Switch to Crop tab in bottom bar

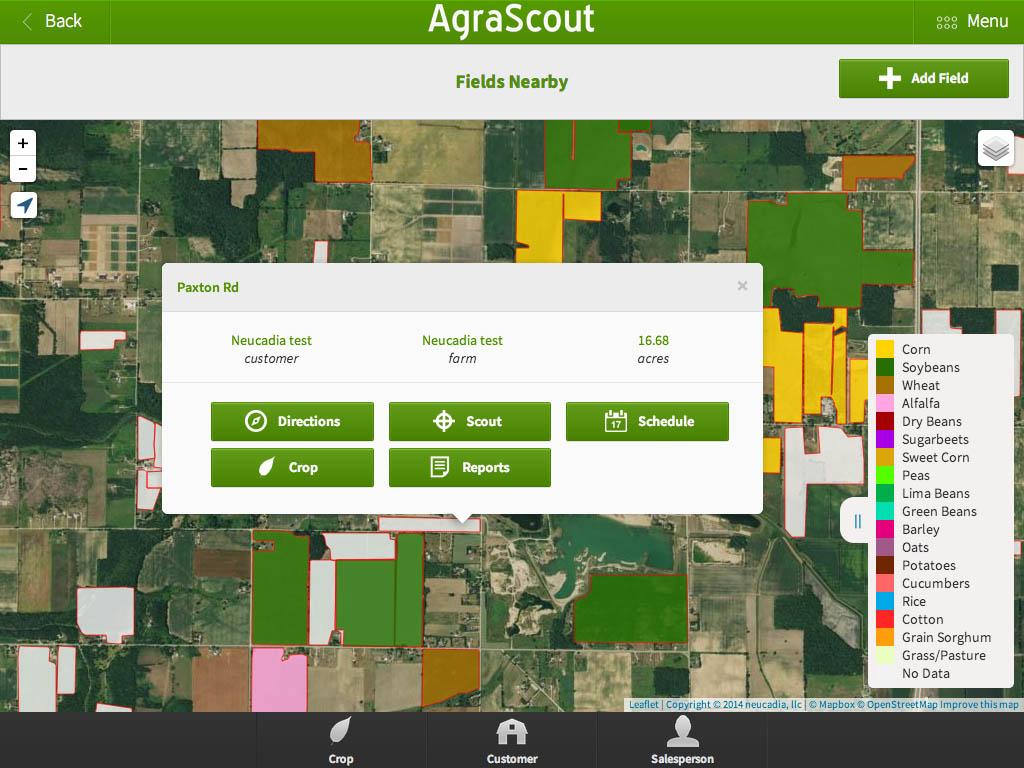click(x=341, y=740)
